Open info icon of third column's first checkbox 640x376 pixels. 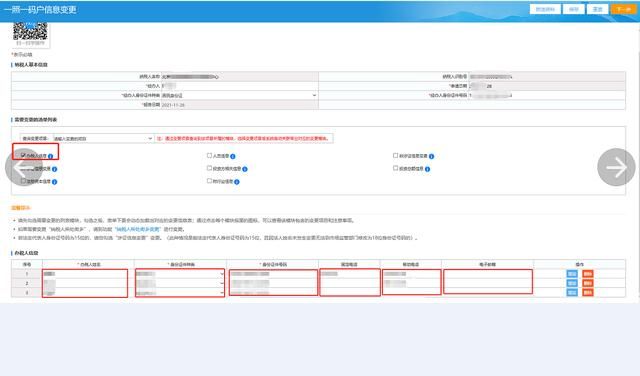coord(431,156)
